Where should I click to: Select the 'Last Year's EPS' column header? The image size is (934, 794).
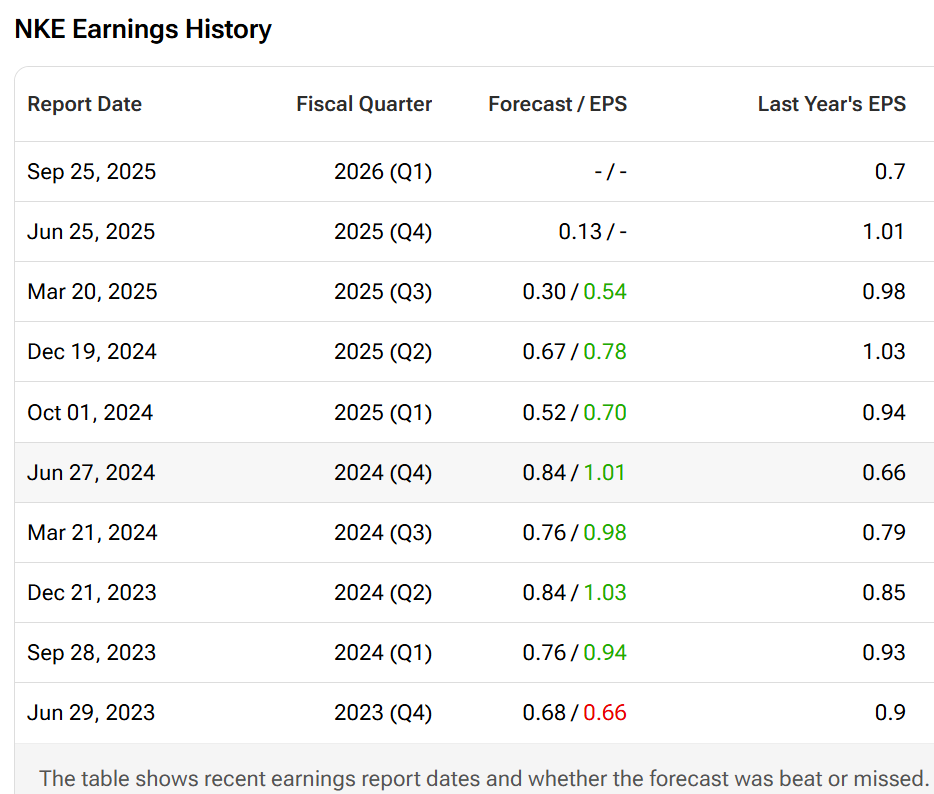(x=832, y=104)
